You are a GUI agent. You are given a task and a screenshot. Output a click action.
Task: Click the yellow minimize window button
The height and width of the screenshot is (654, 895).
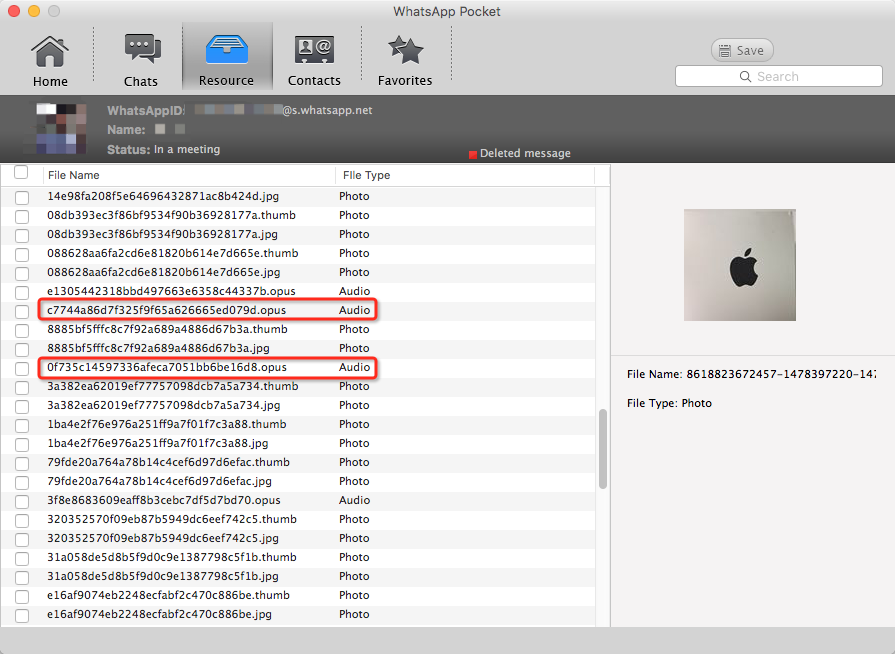click(x=34, y=11)
